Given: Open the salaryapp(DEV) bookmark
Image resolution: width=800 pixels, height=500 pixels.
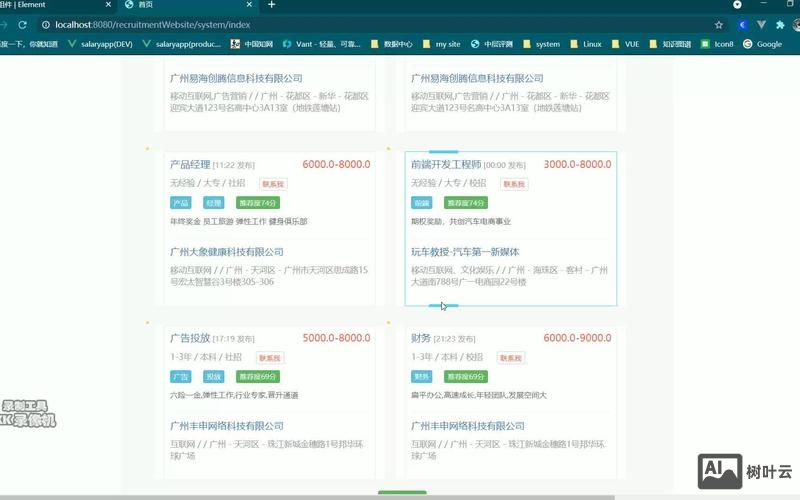Looking at the screenshot, I should pos(100,44).
